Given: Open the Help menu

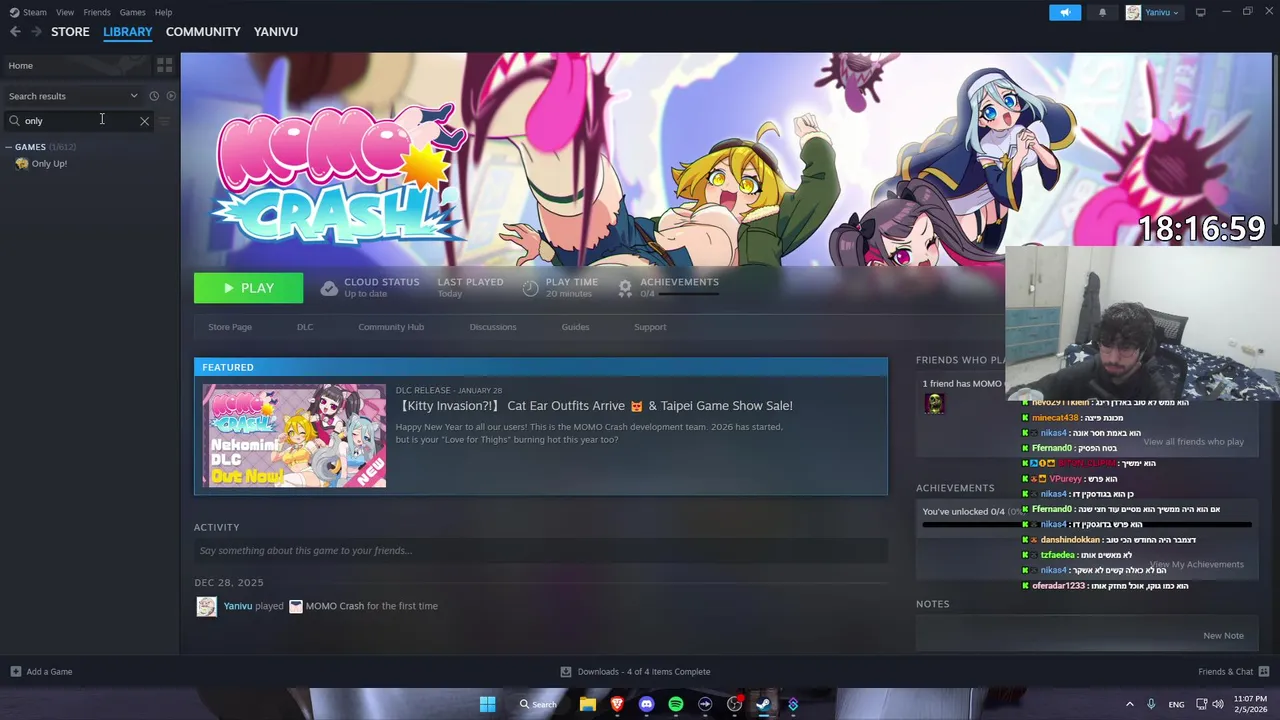Looking at the screenshot, I should (163, 12).
